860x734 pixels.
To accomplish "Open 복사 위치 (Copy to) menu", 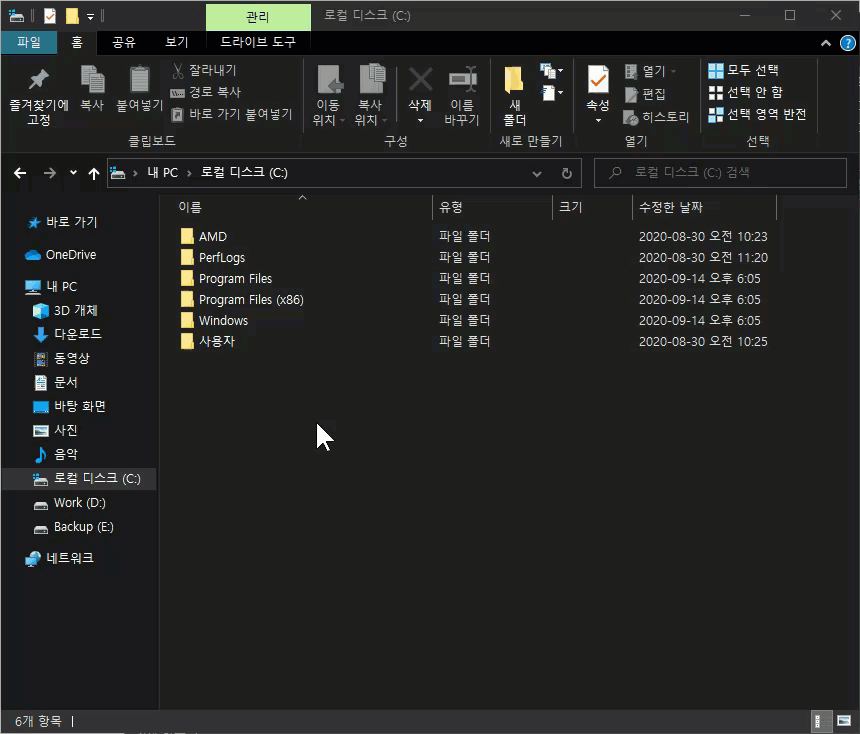I will [x=371, y=95].
